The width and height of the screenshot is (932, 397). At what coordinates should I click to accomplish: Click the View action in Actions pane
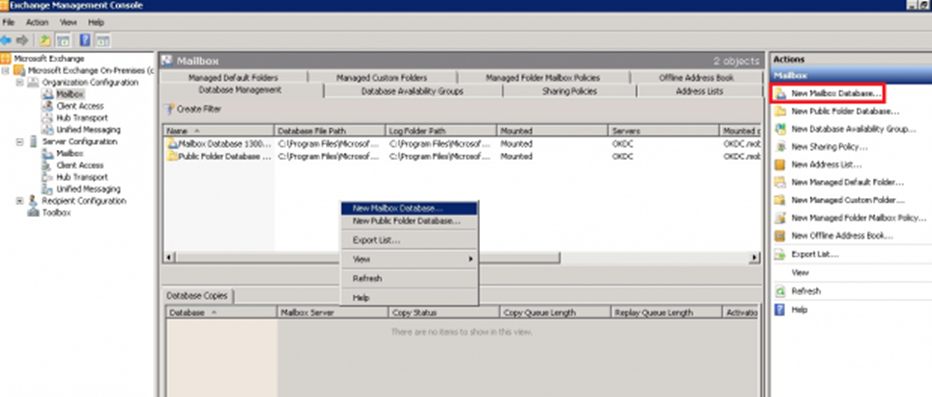click(x=800, y=273)
